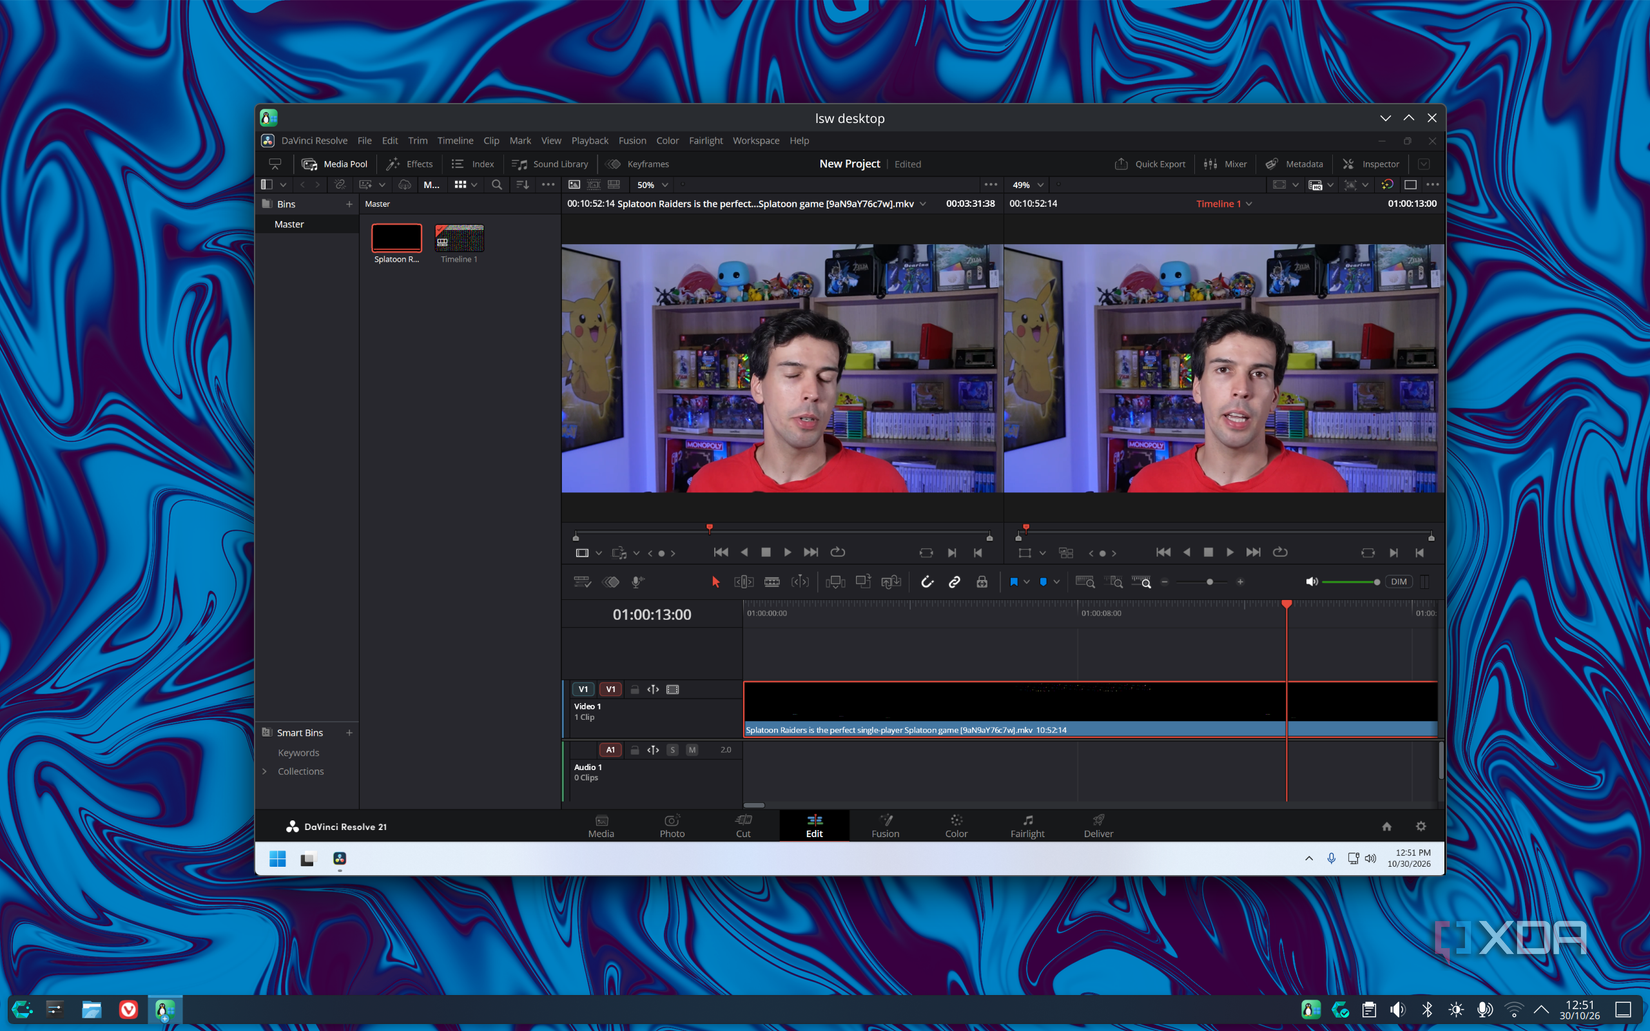Play the source viewer clip
Image resolution: width=1650 pixels, height=1031 pixels.
pyautogui.click(x=788, y=552)
